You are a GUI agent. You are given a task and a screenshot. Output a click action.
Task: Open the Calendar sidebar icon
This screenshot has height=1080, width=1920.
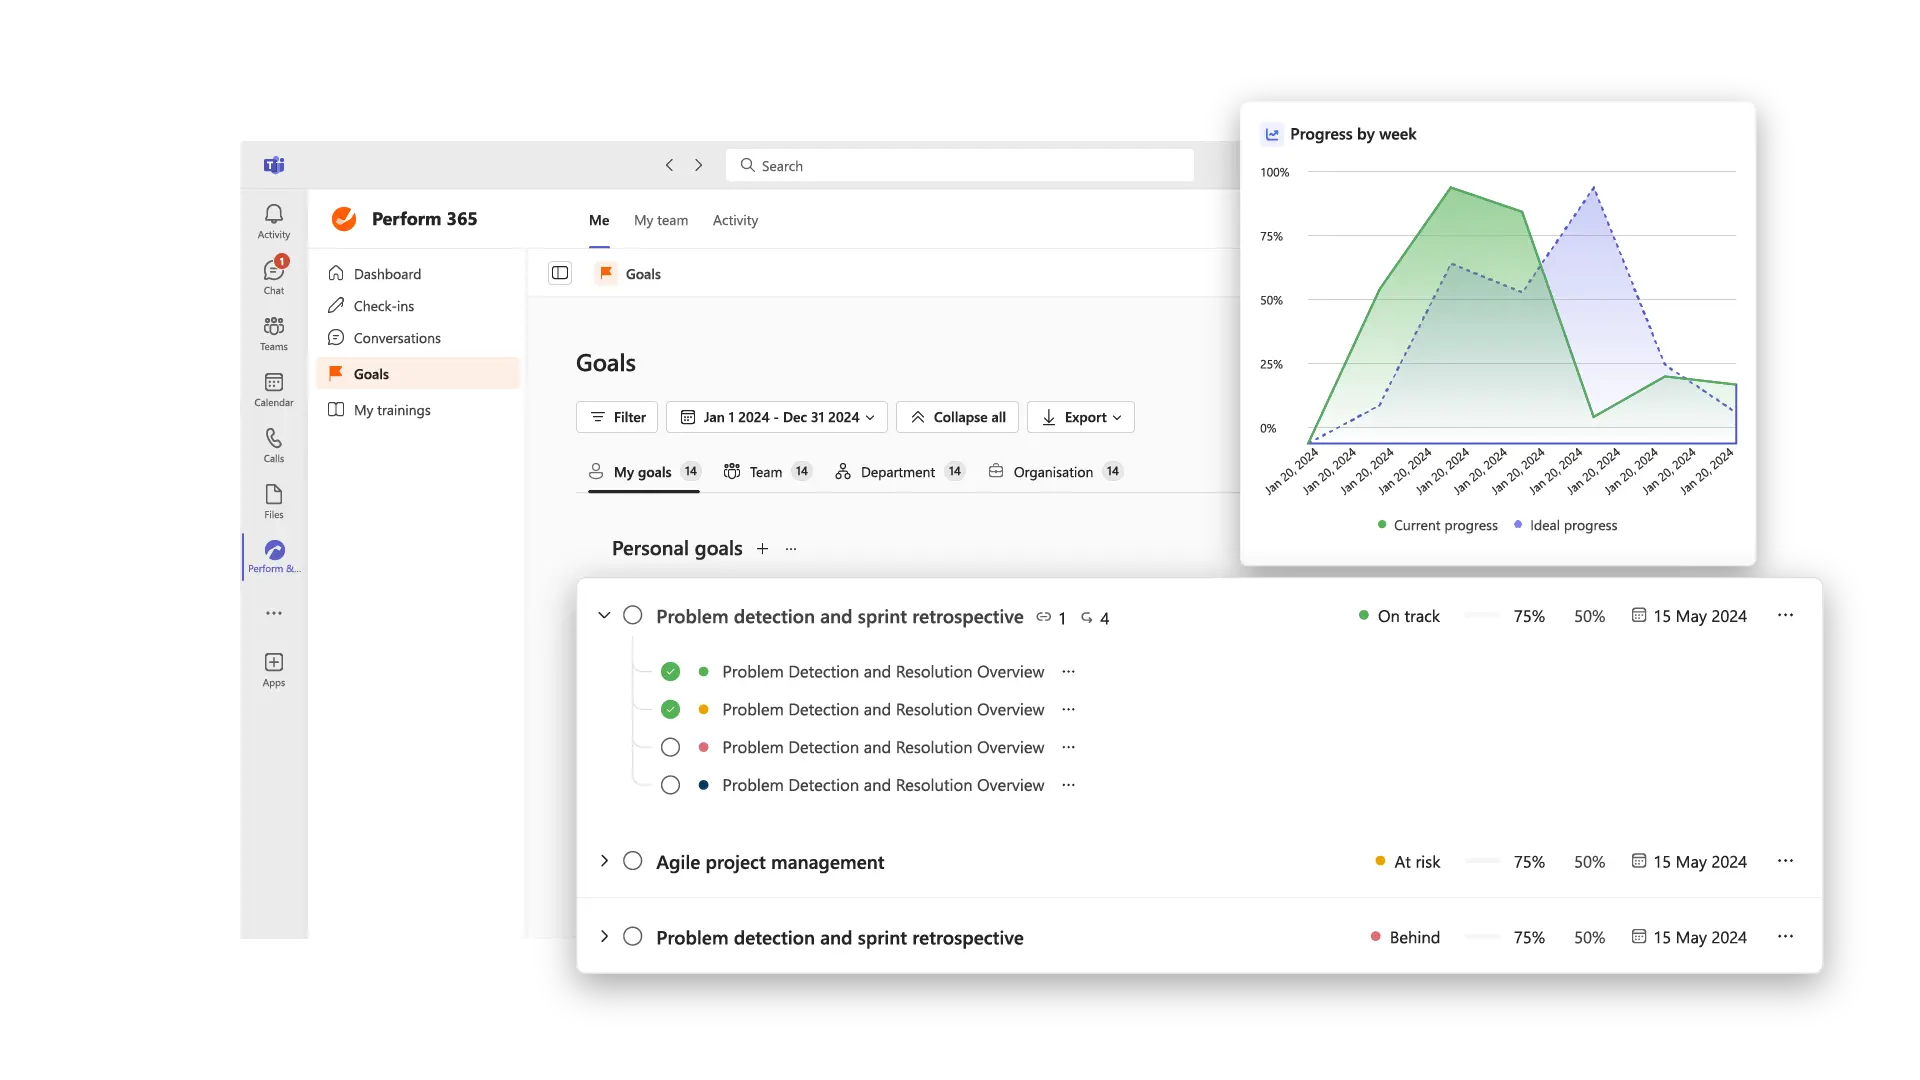(x=273, y=389)
